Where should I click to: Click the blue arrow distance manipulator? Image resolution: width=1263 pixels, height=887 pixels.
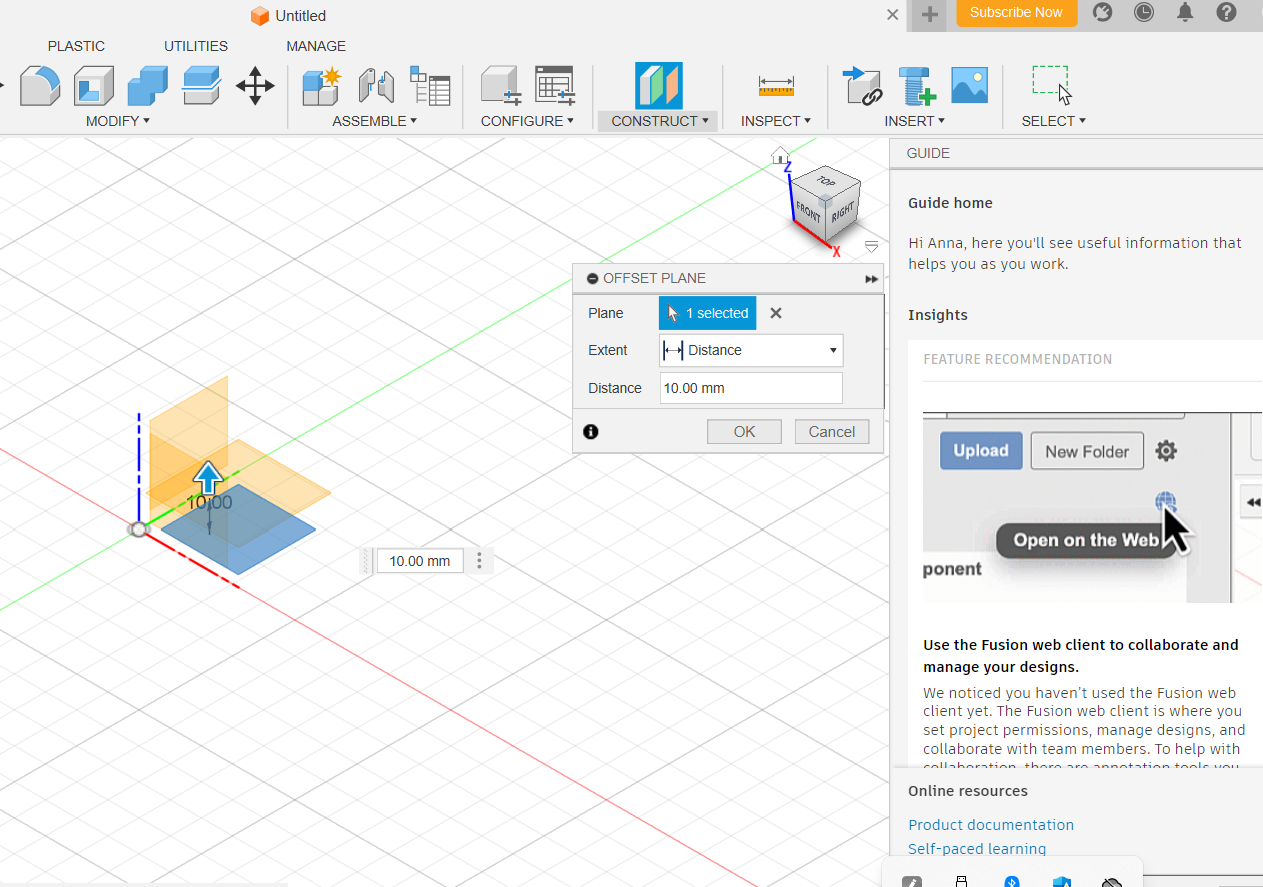point(208,477)
